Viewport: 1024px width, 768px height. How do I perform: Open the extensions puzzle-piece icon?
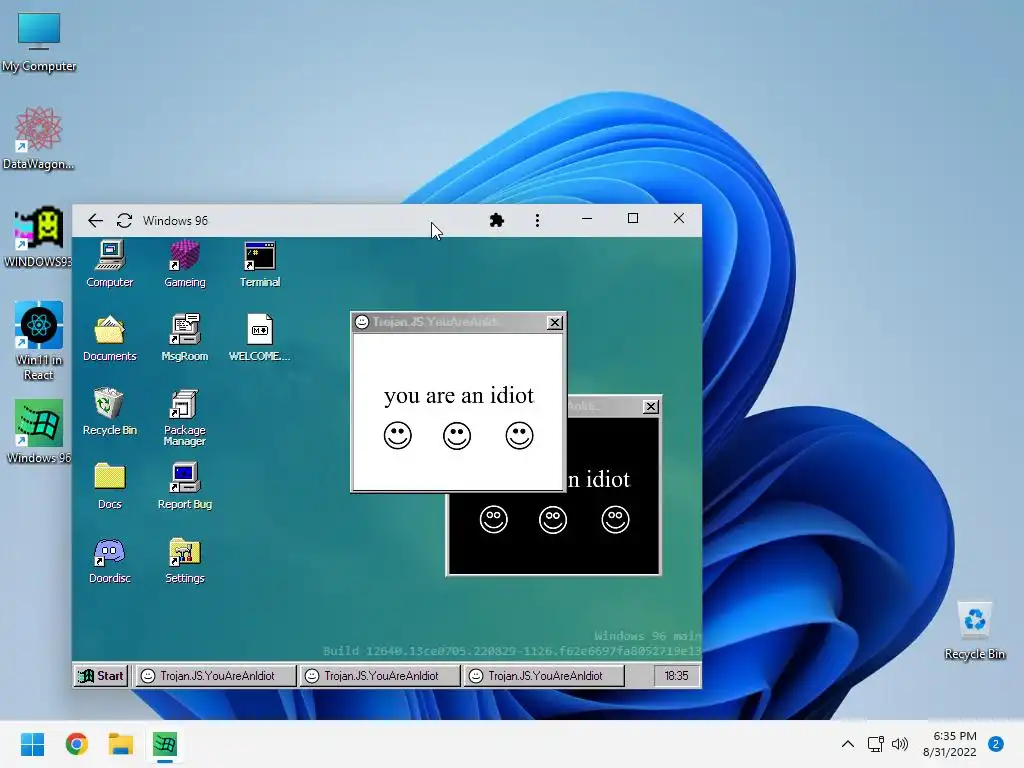497,221
